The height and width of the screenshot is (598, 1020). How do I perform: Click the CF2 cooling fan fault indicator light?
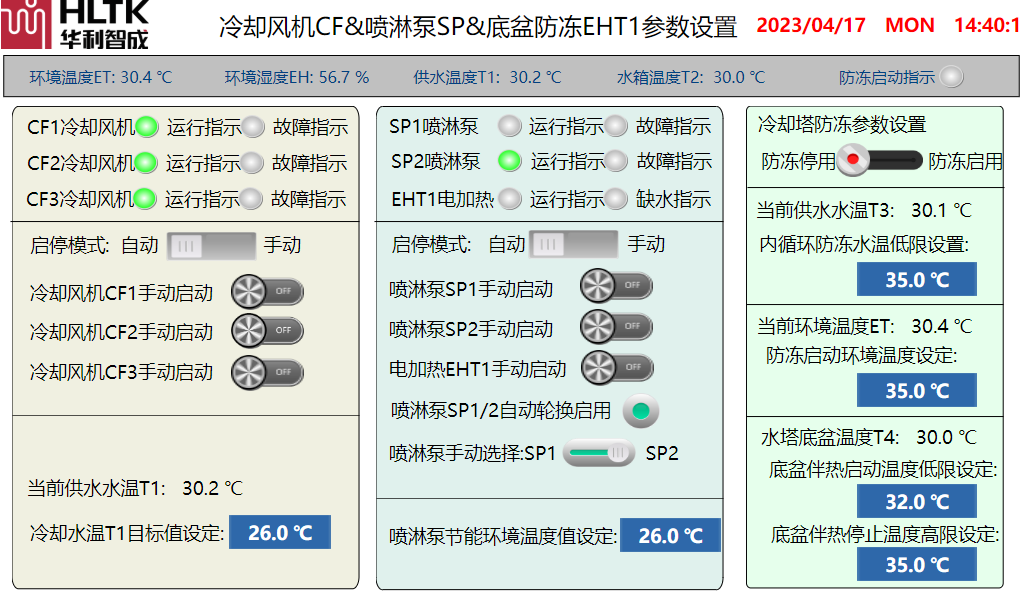[253, 162]
